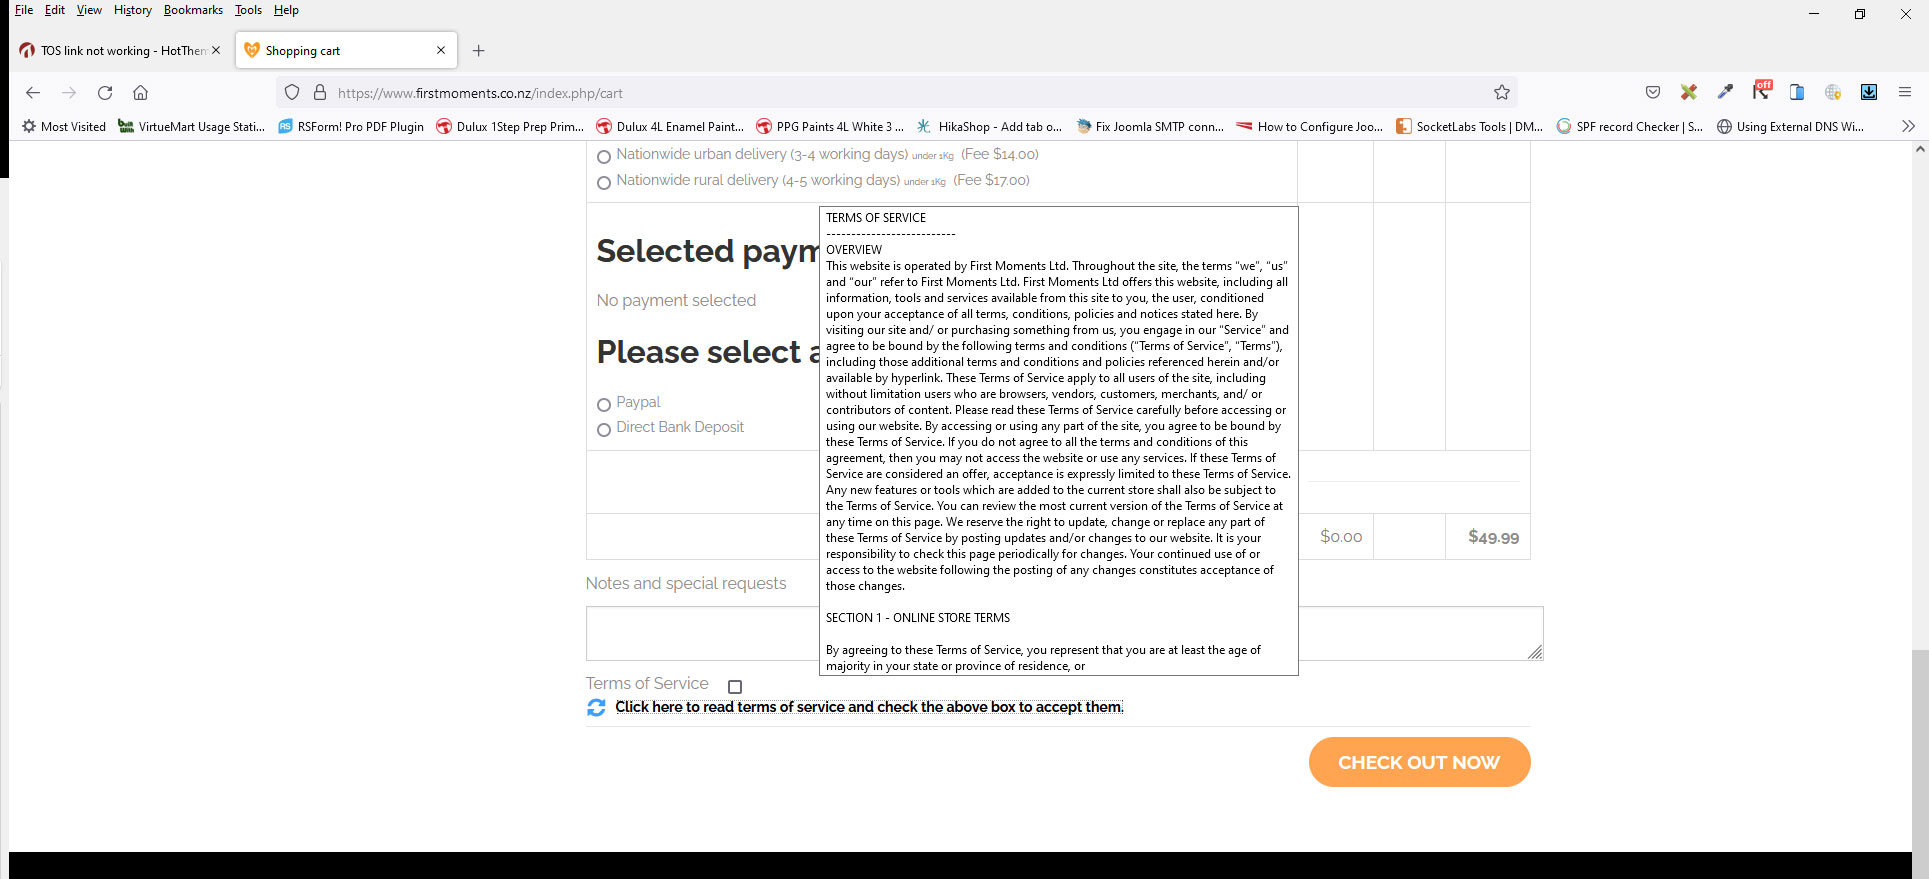Open the History menu
The height and width of the screenshot is (879, 1929).
click(133, 10)
